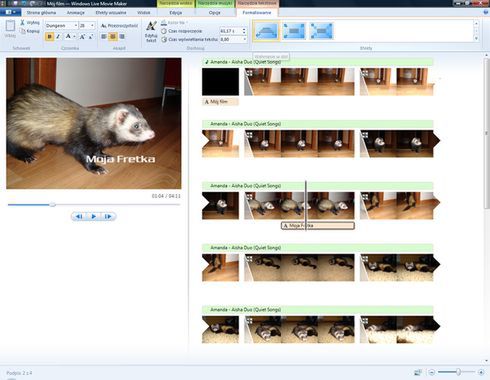Image resolution: width=490 pixels, height=380 pixels.
Task: Select the first music track Amanda bar
Action: click(x=318, y=62)
